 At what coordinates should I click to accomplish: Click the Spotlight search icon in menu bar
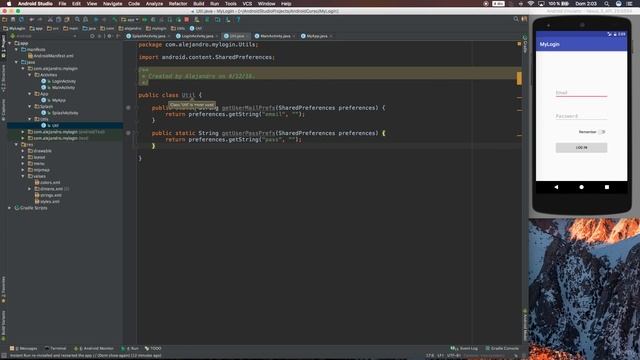607,4
